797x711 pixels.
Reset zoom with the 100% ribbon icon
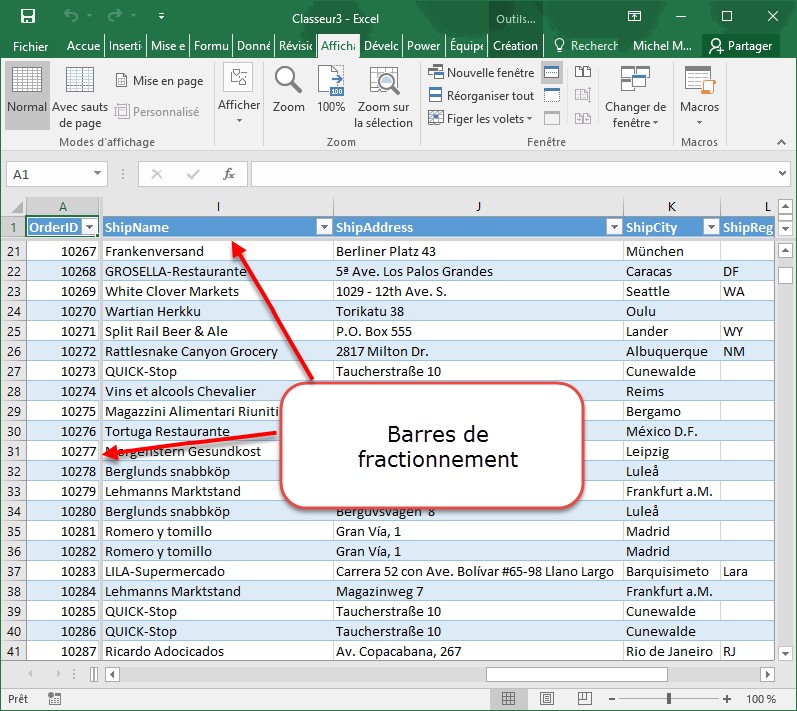[331, 90]
